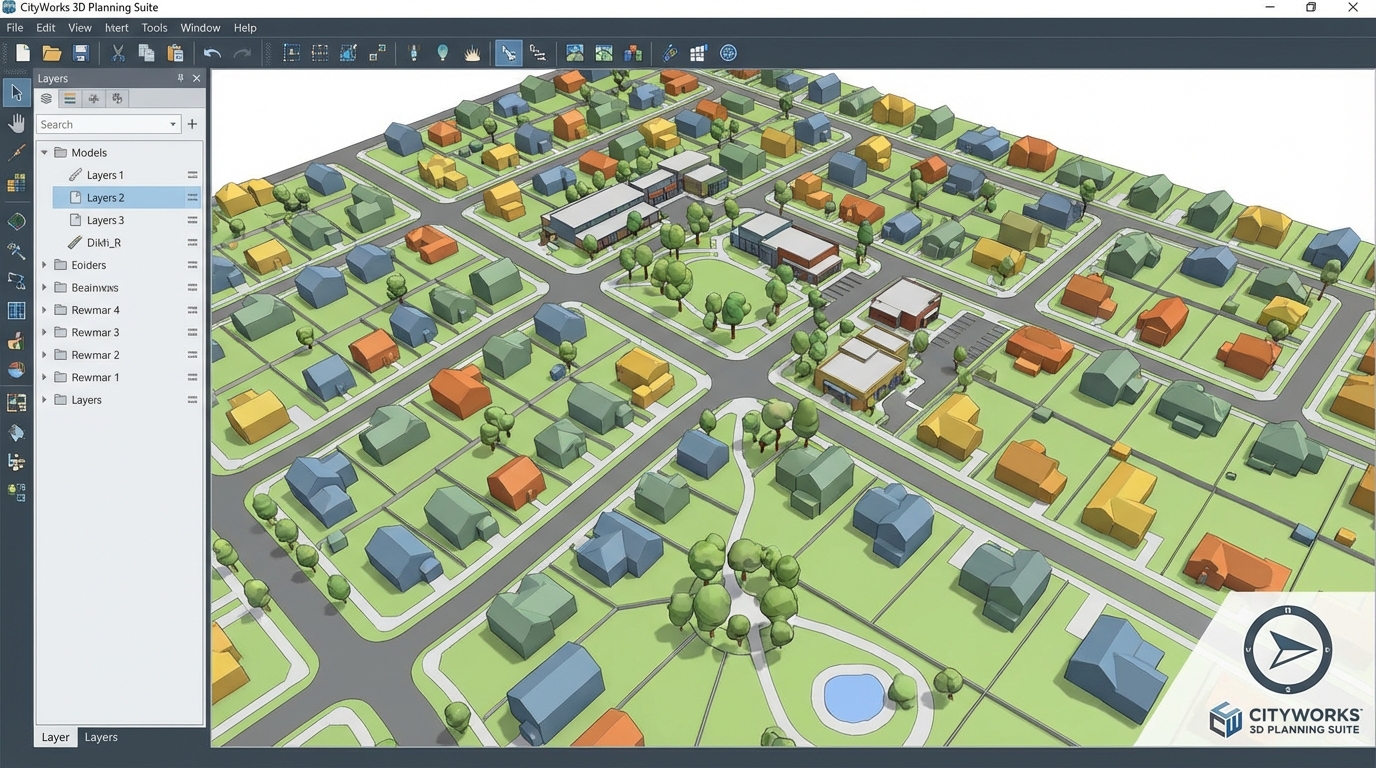Switch the Layers panel to the list view tab

click(x=69, y=98)
